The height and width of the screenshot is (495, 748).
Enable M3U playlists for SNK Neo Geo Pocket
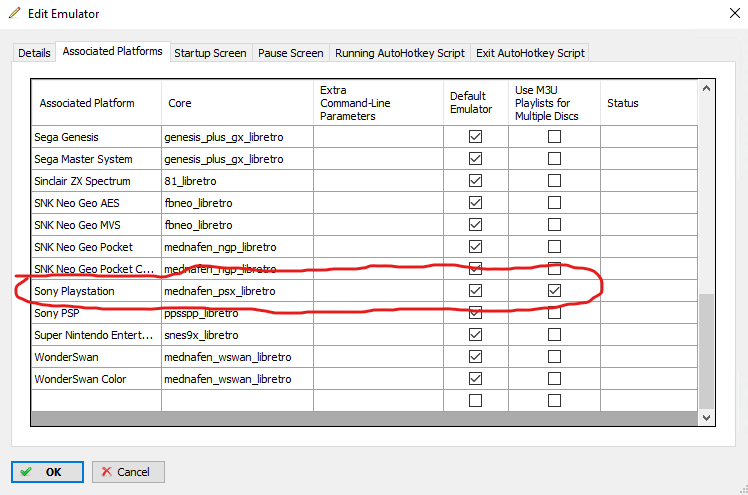pyautogui.click(x=554, y=247)
